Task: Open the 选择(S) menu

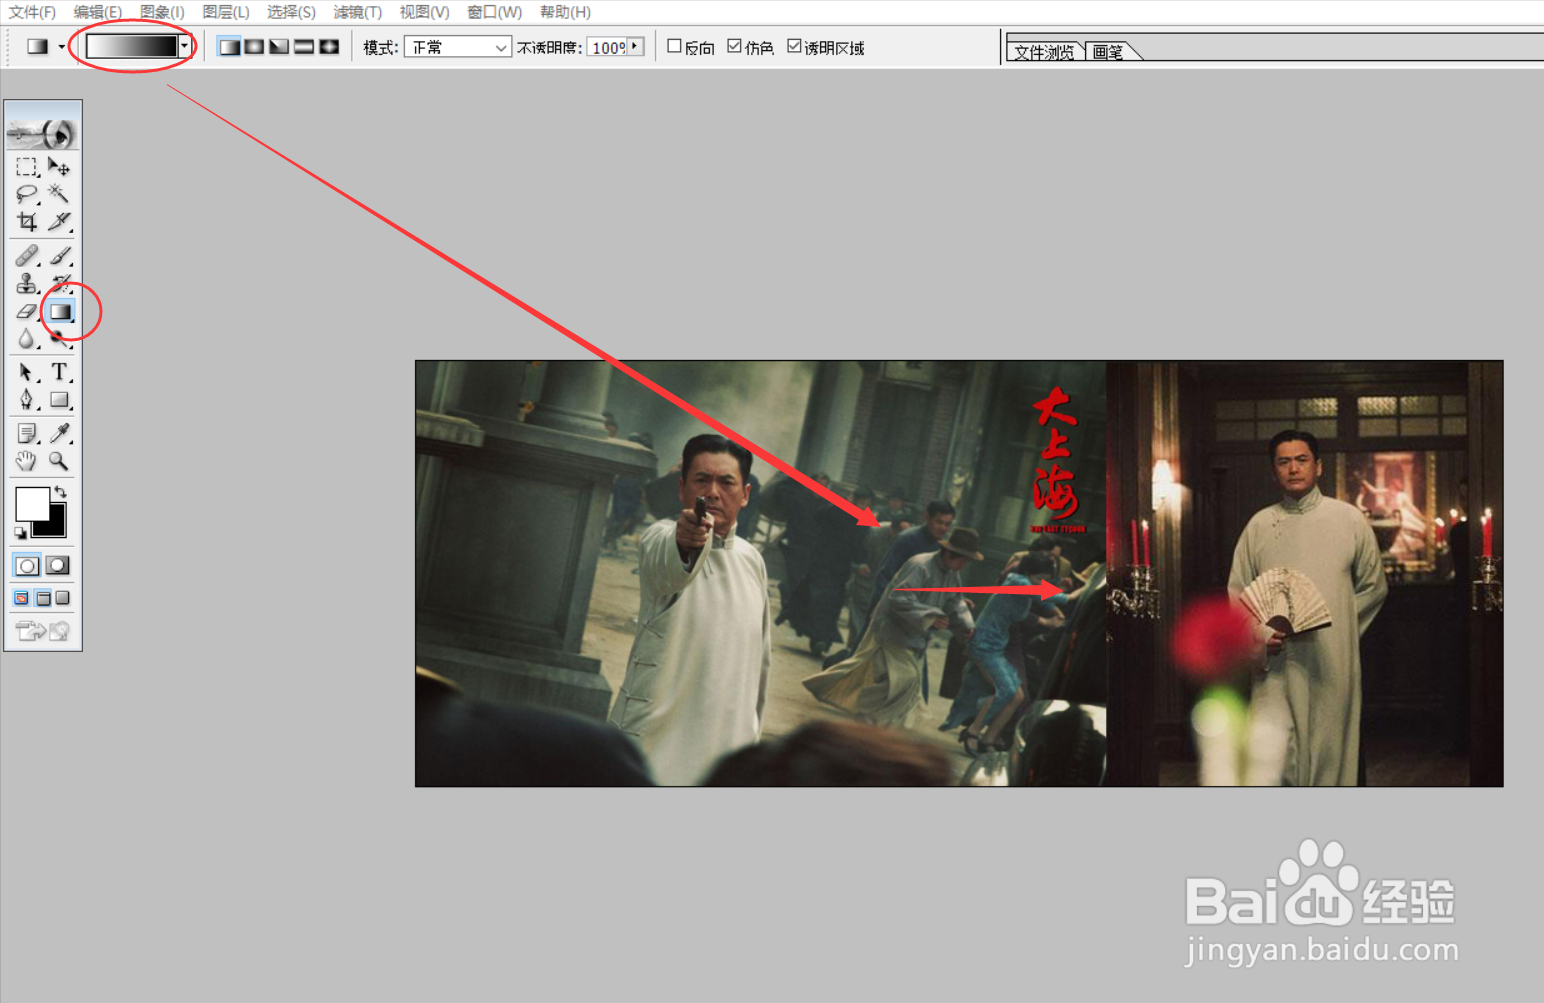Action: click(x=291, y=12)
